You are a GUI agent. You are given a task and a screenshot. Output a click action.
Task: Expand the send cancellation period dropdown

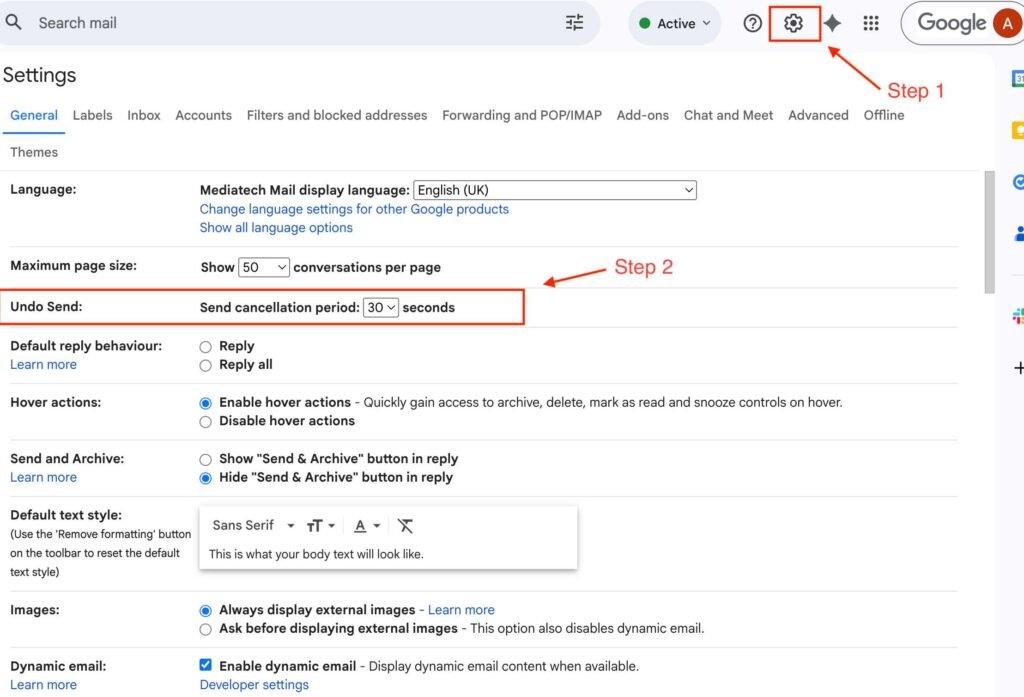[x=381, y=308]
